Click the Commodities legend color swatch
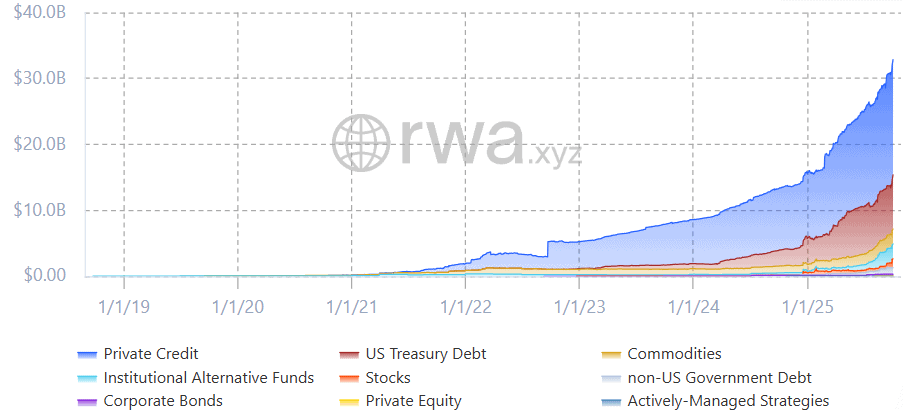The image size is (906, 412). [612, 354]
